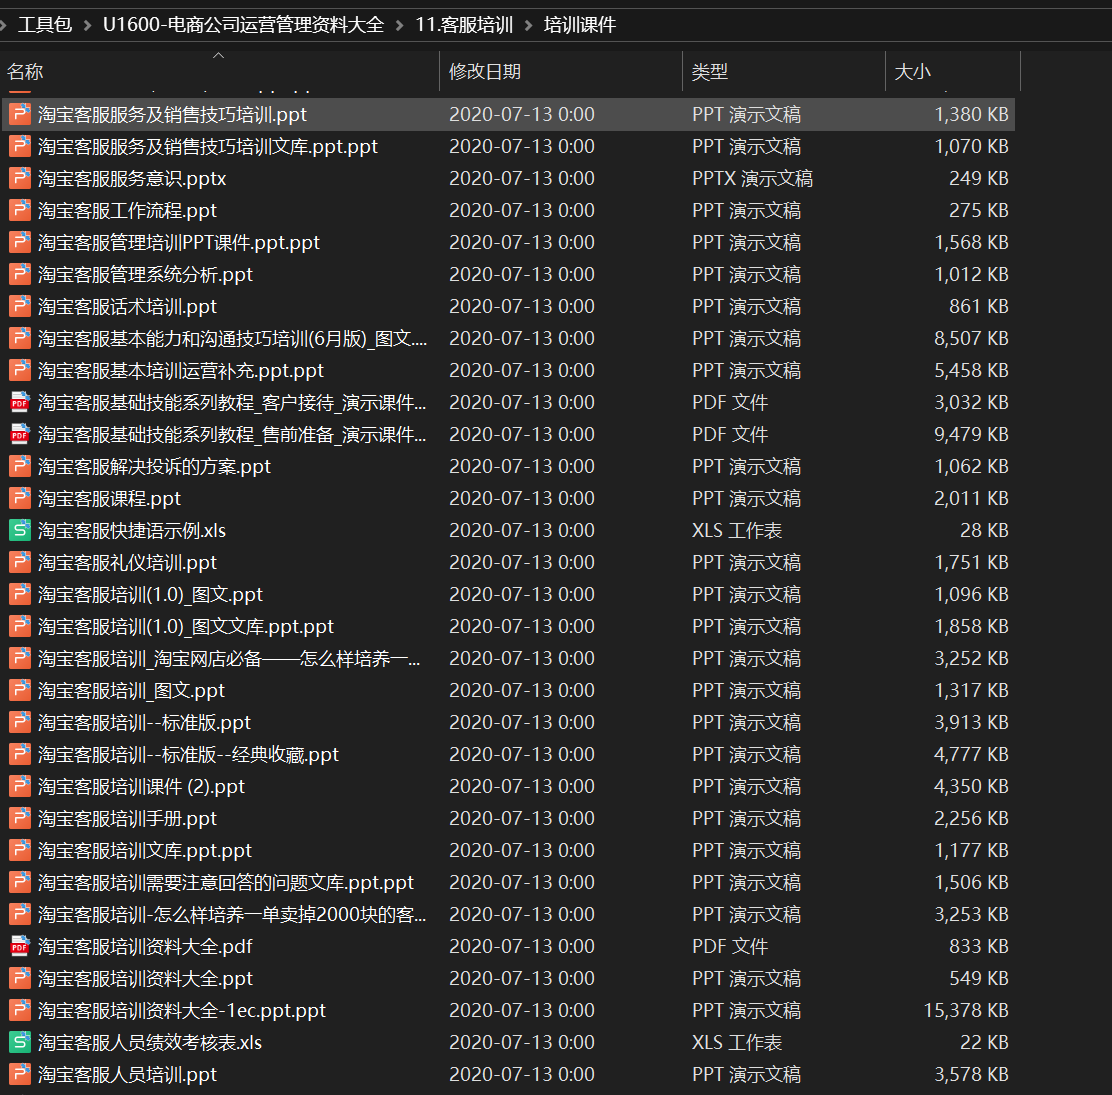Click the PPT icon for 淘宝客服工作流程.ppt

point(20,210)
